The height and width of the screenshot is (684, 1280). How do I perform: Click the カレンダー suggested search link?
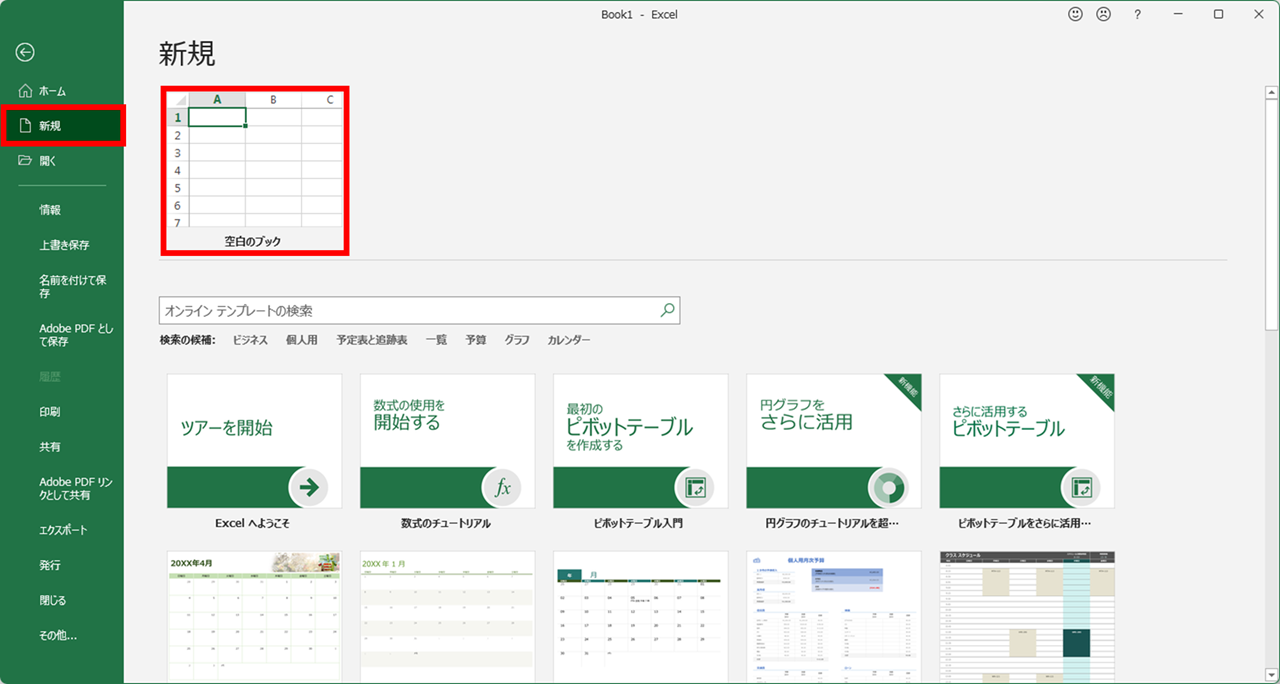(568, 340)
